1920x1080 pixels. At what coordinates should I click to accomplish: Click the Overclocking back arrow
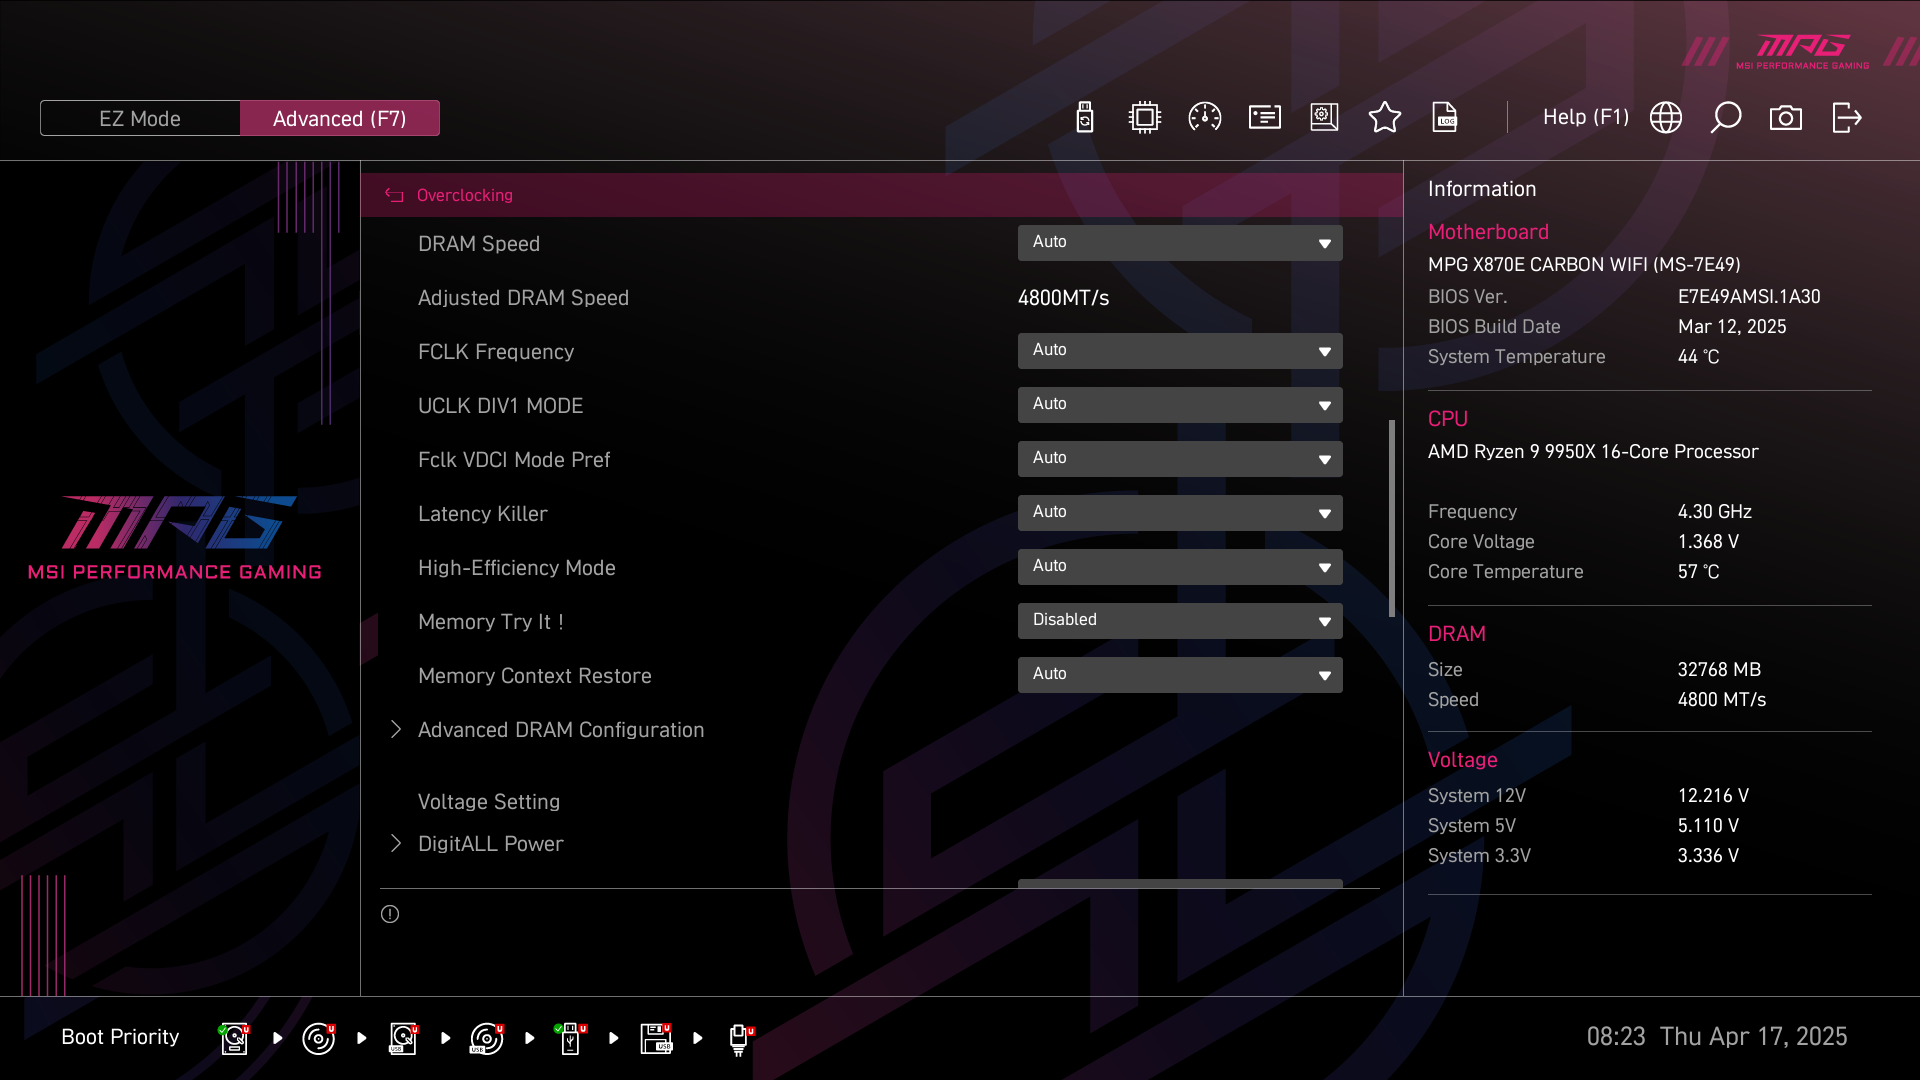[394, 196]
